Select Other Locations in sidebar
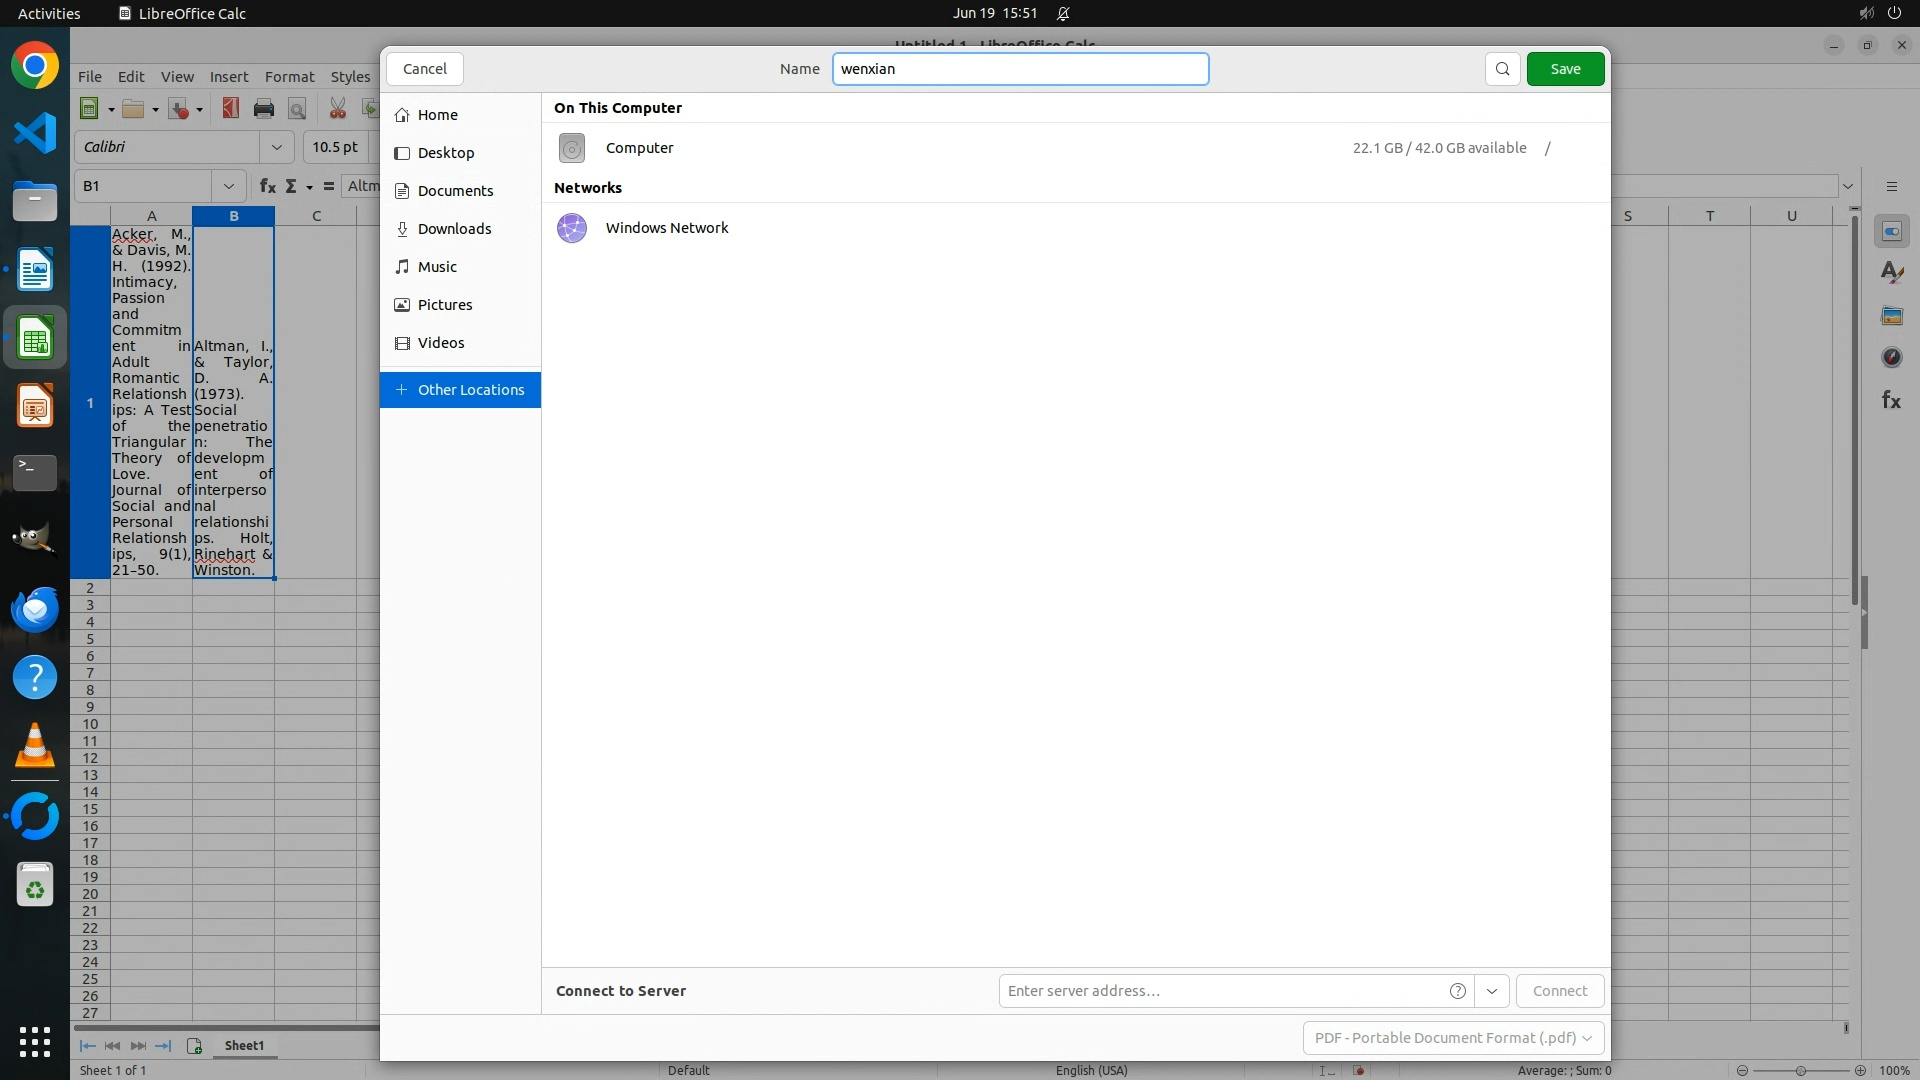 click(x=460, y=390)
